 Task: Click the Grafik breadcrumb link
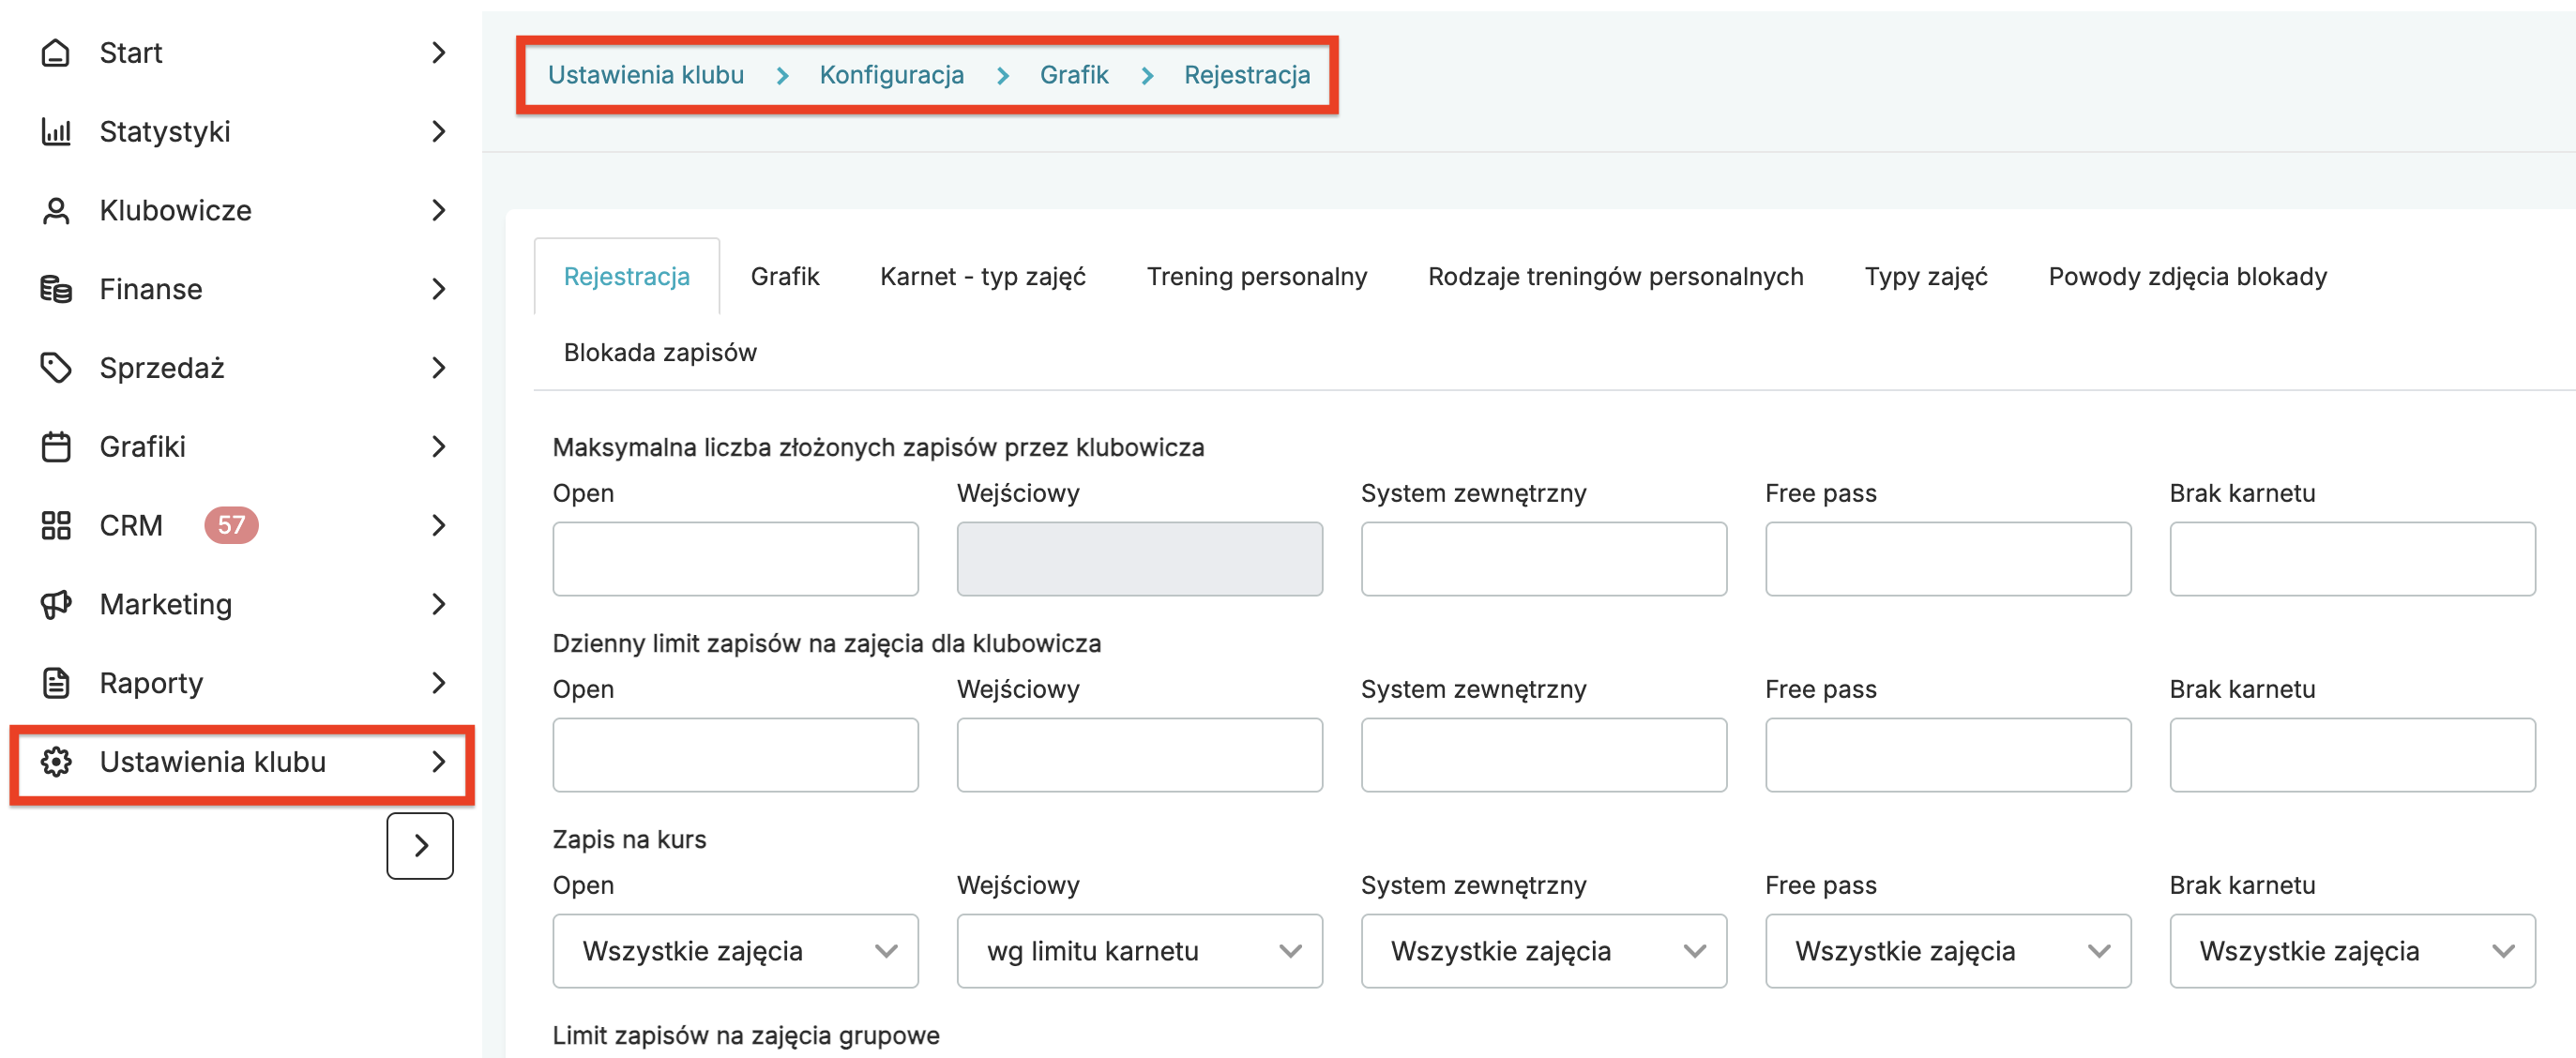pyautogui.click(x=1073, y=75)
